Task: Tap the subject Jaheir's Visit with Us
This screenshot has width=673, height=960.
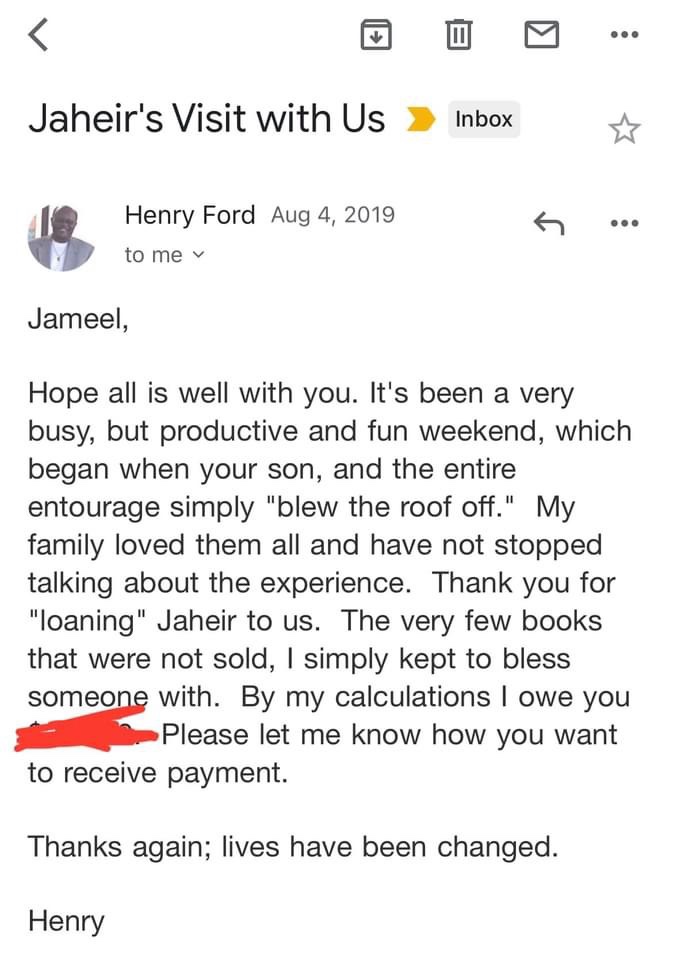Action: [206, 119]
